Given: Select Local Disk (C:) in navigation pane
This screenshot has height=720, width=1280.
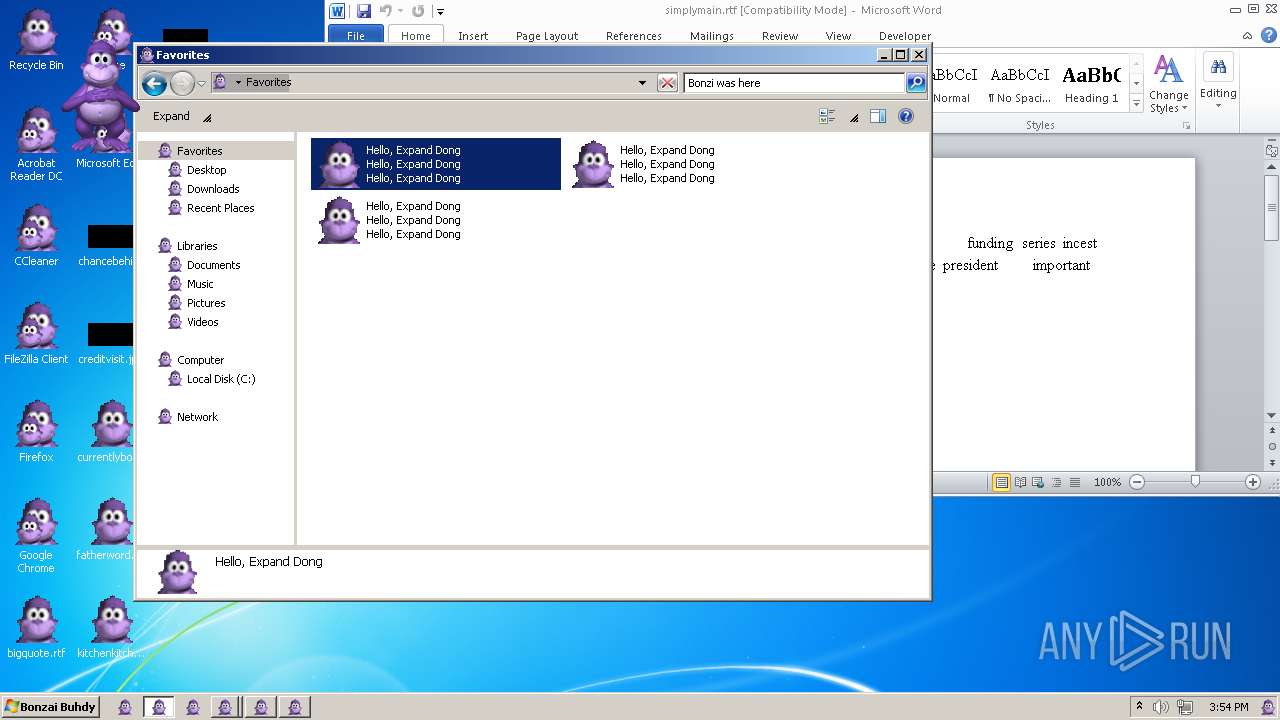Looking at the screenshot, I should tap(221, 379).
